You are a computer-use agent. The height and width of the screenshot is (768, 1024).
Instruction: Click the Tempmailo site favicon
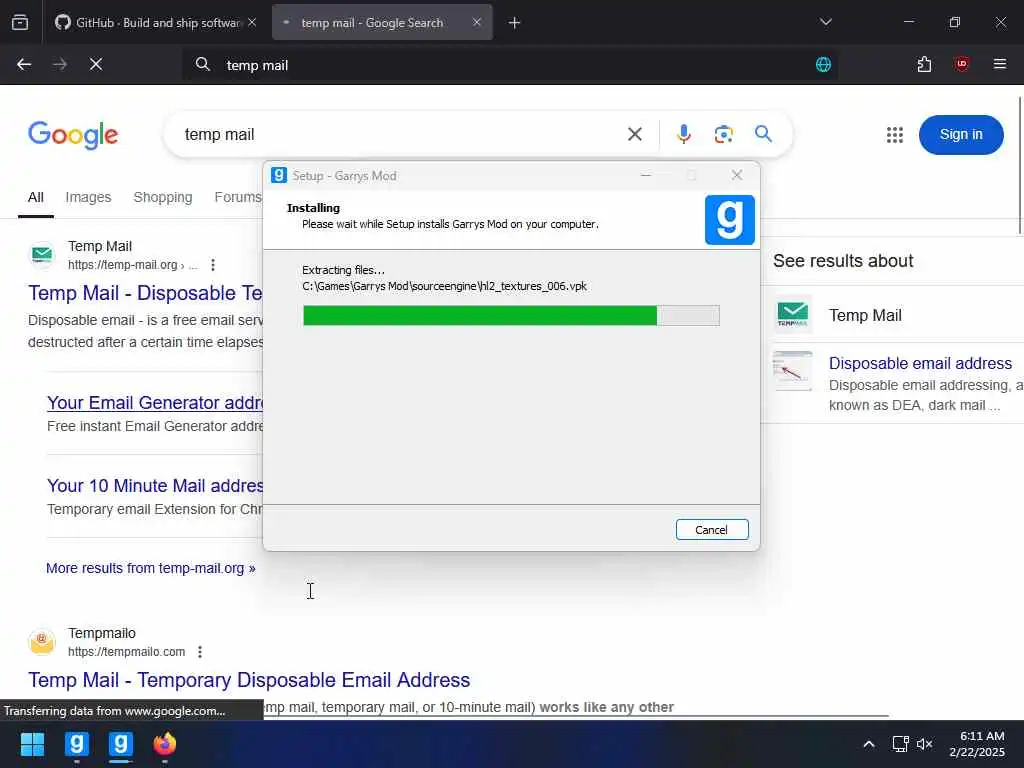tap(42, 642)
